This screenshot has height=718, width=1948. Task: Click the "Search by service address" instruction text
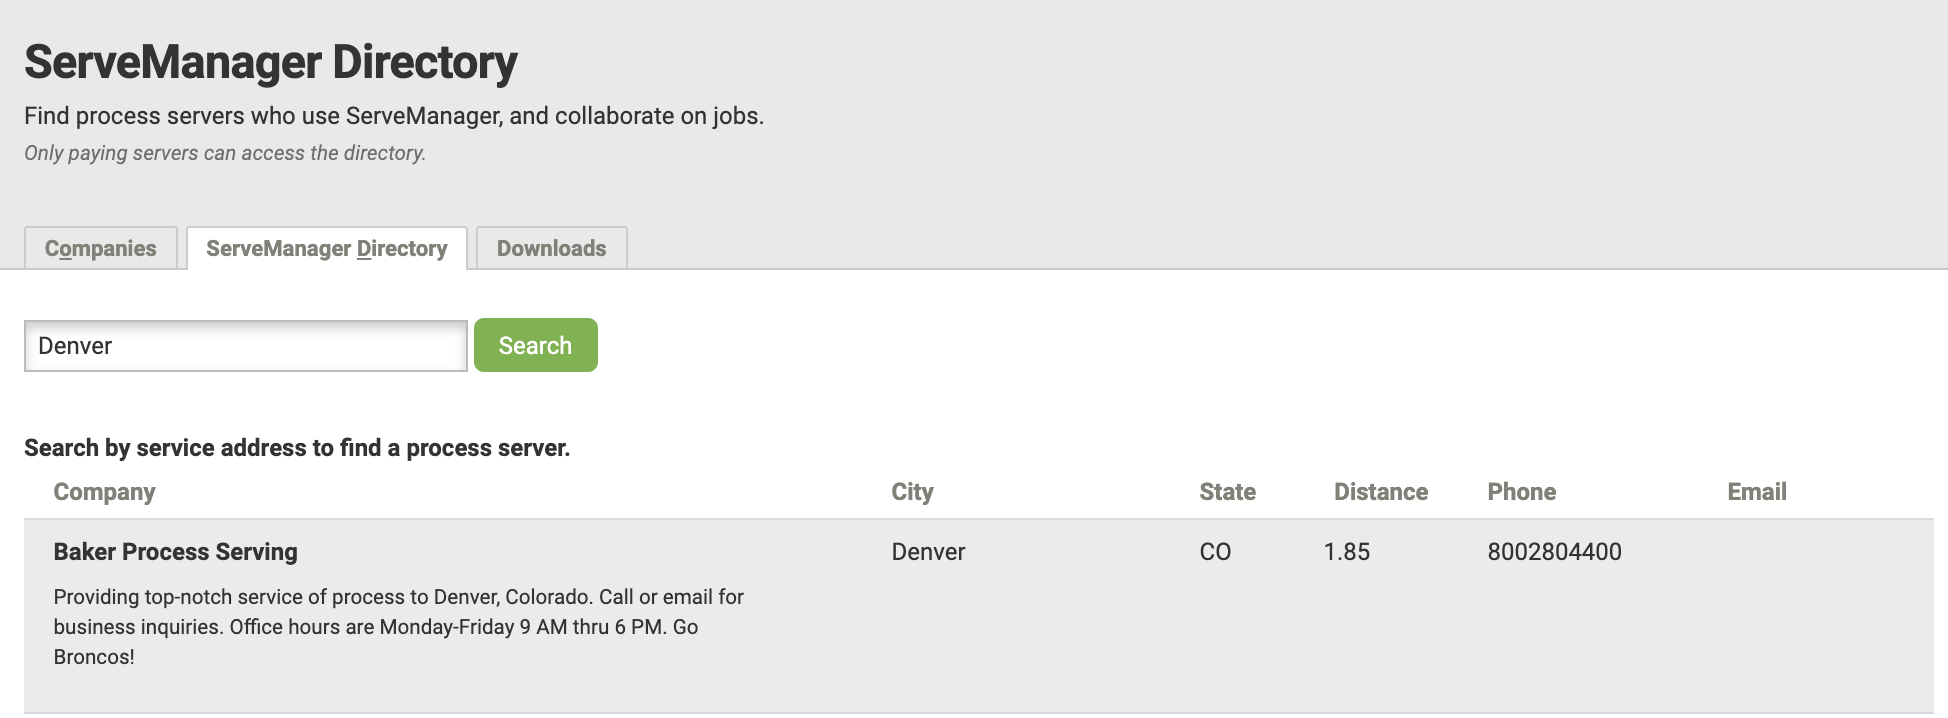point(297,448)
